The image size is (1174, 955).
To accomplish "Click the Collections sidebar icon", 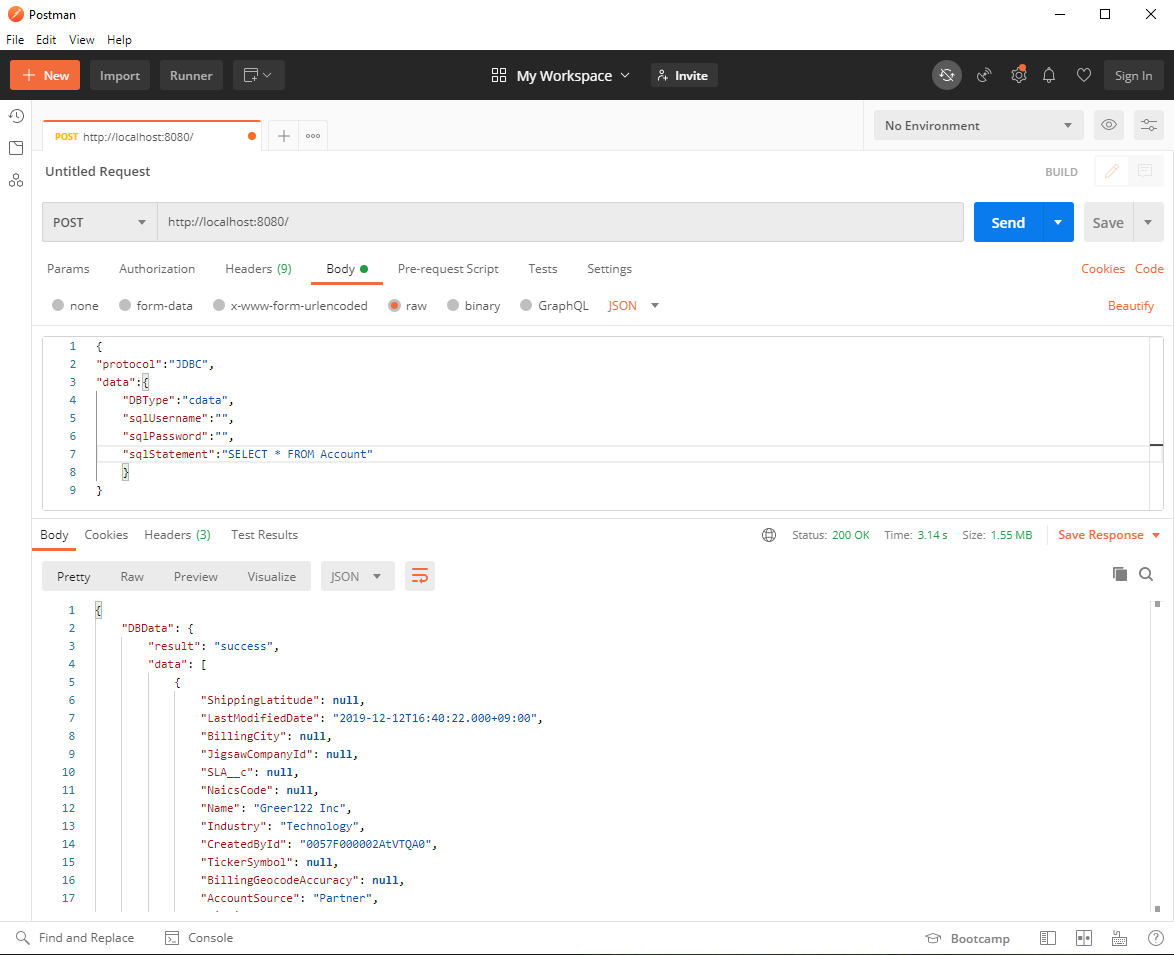I will [x=16, y=148].
